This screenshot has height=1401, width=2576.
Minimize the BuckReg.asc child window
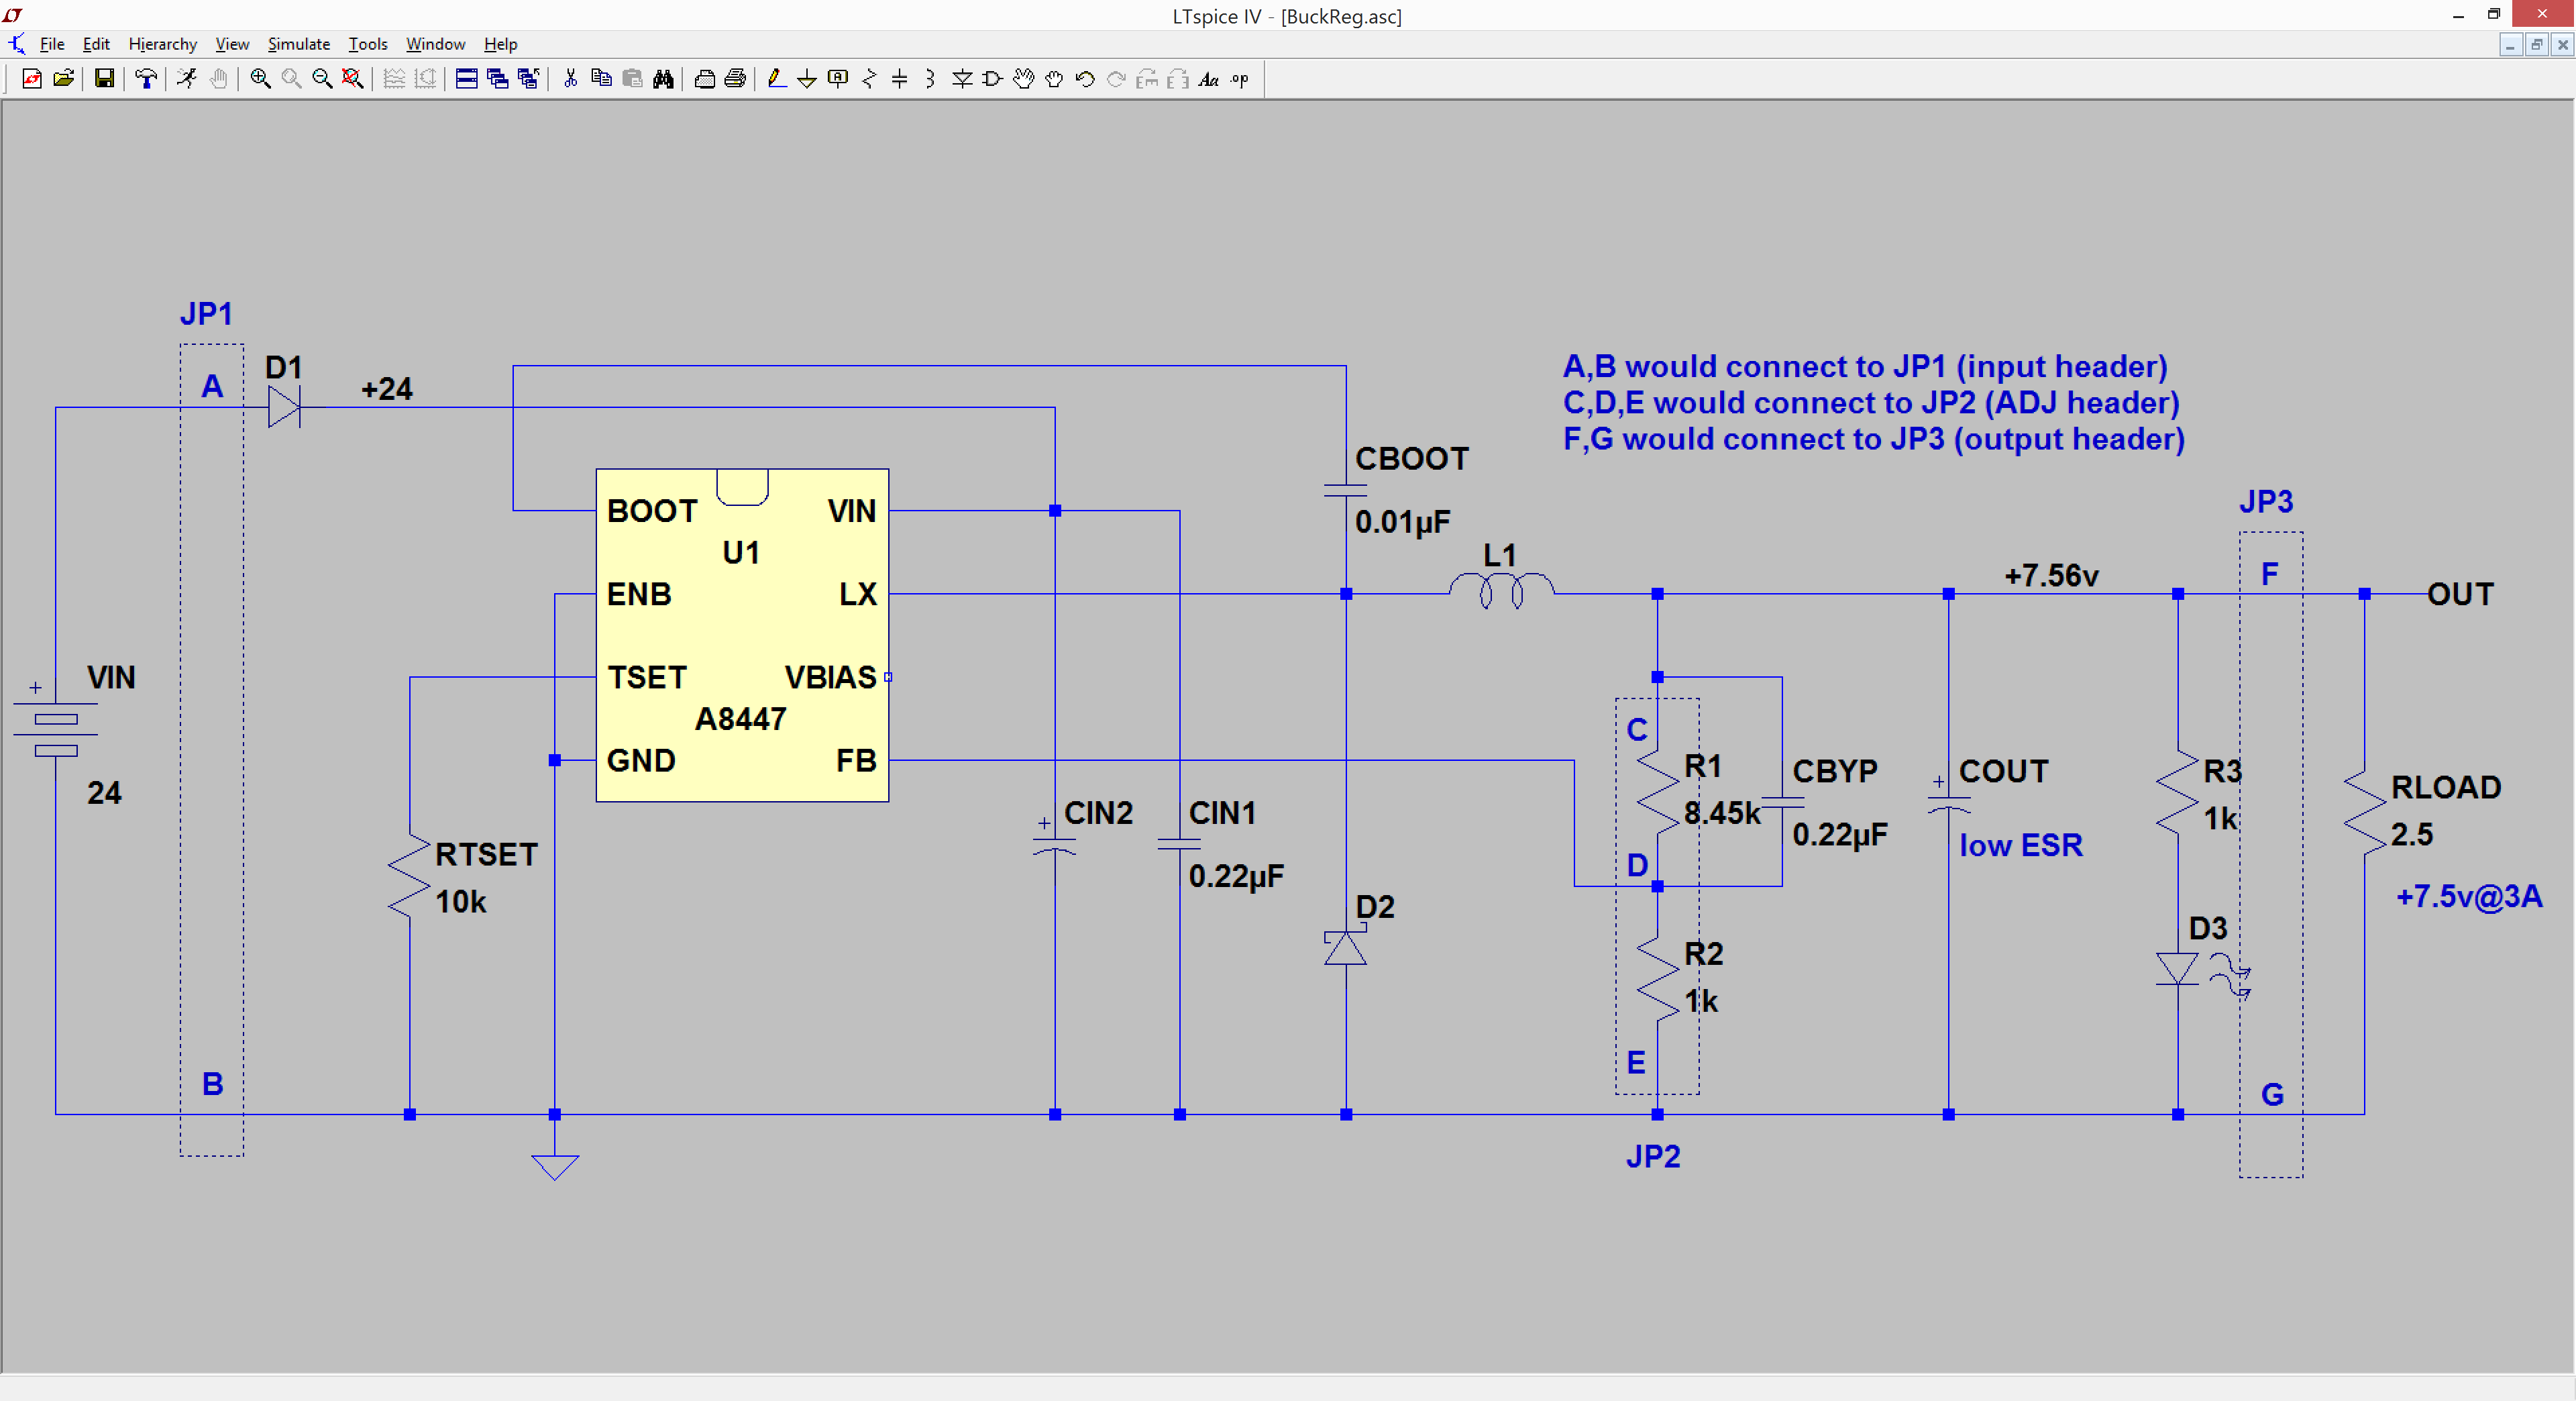2510,45
